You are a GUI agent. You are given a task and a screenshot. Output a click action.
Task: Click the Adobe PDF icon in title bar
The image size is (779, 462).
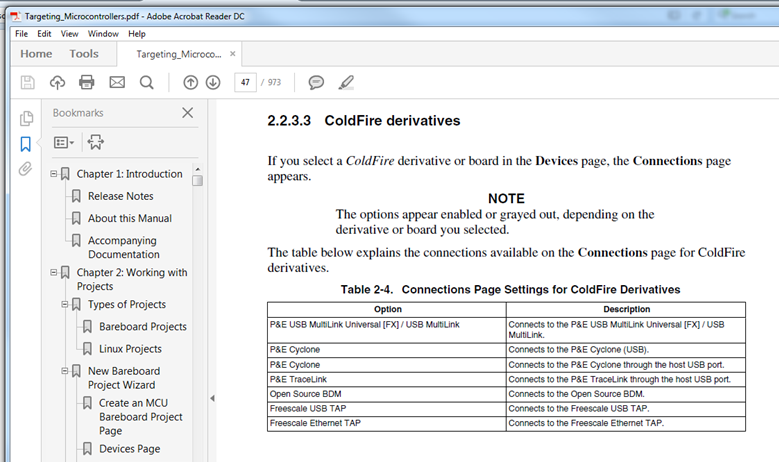[15, 16]
